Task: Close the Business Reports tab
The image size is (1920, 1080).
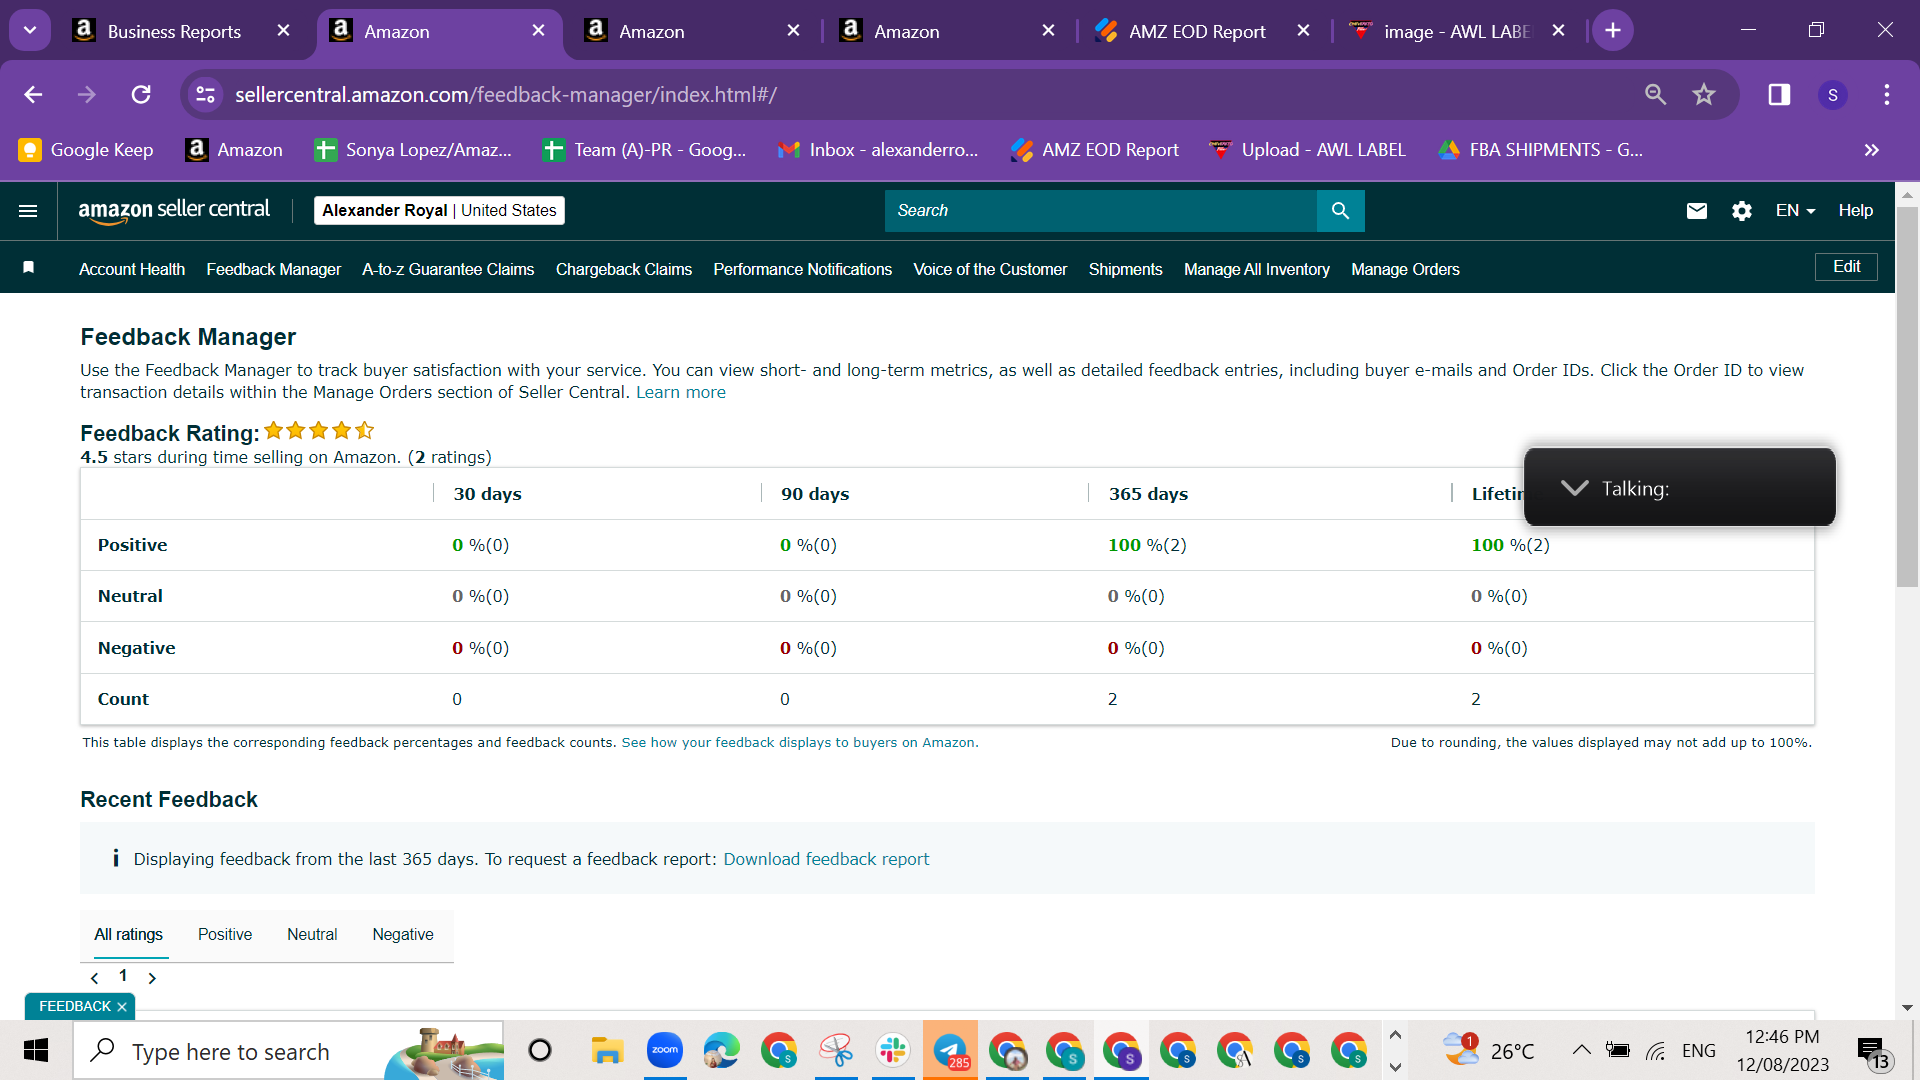Action: point(284,31)
